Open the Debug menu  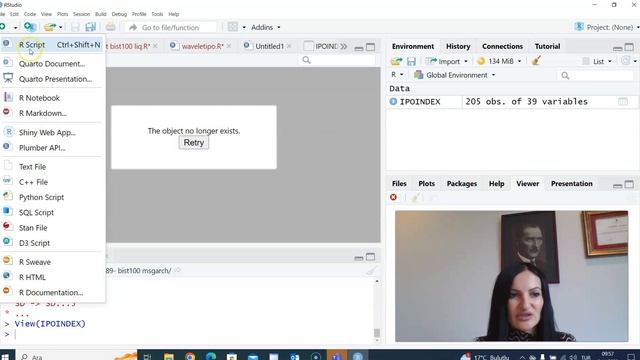119,14
